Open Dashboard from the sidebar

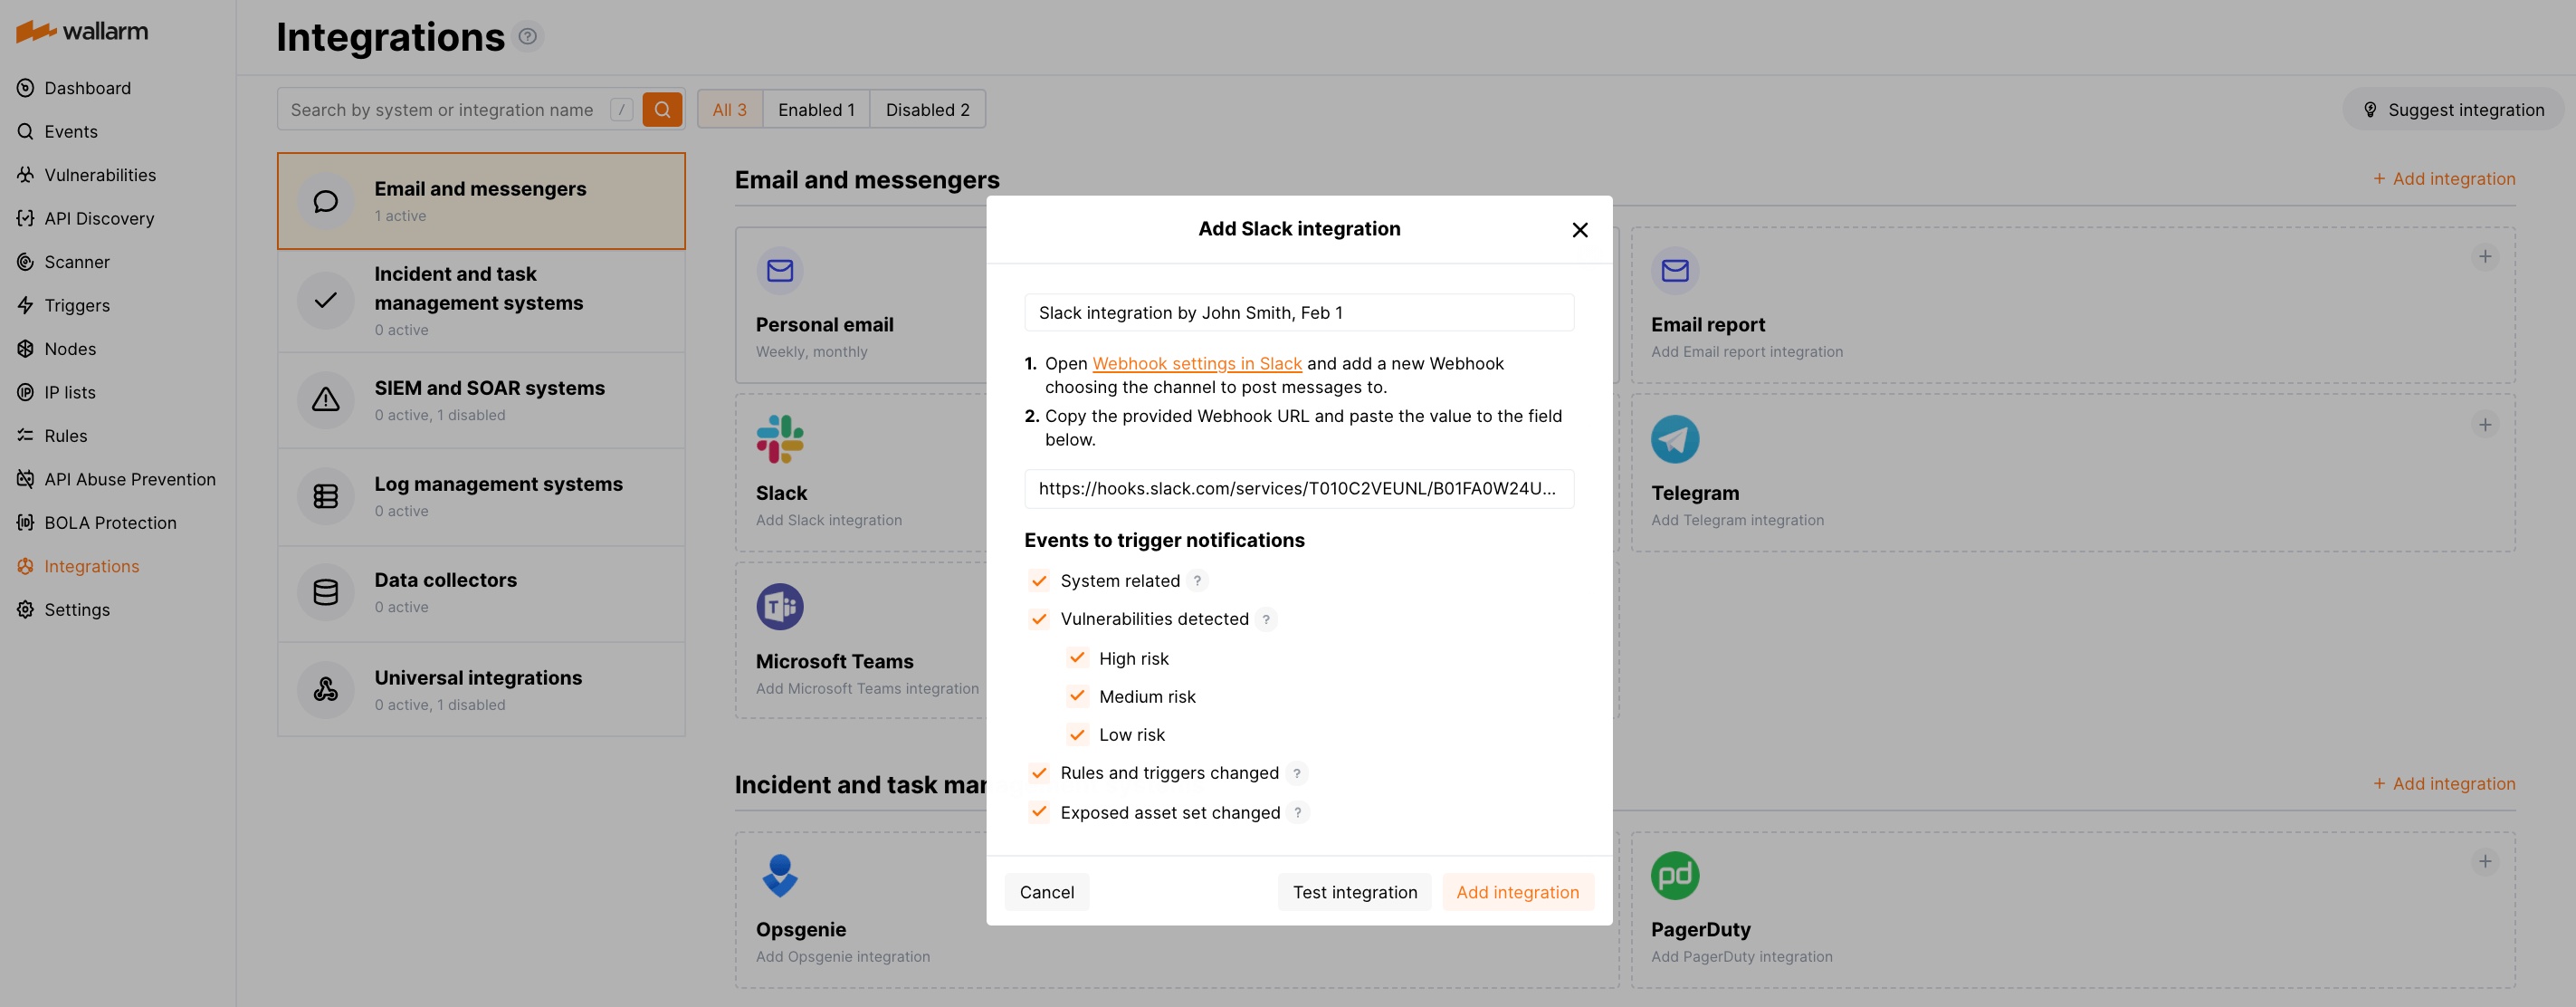click(87, 88)
